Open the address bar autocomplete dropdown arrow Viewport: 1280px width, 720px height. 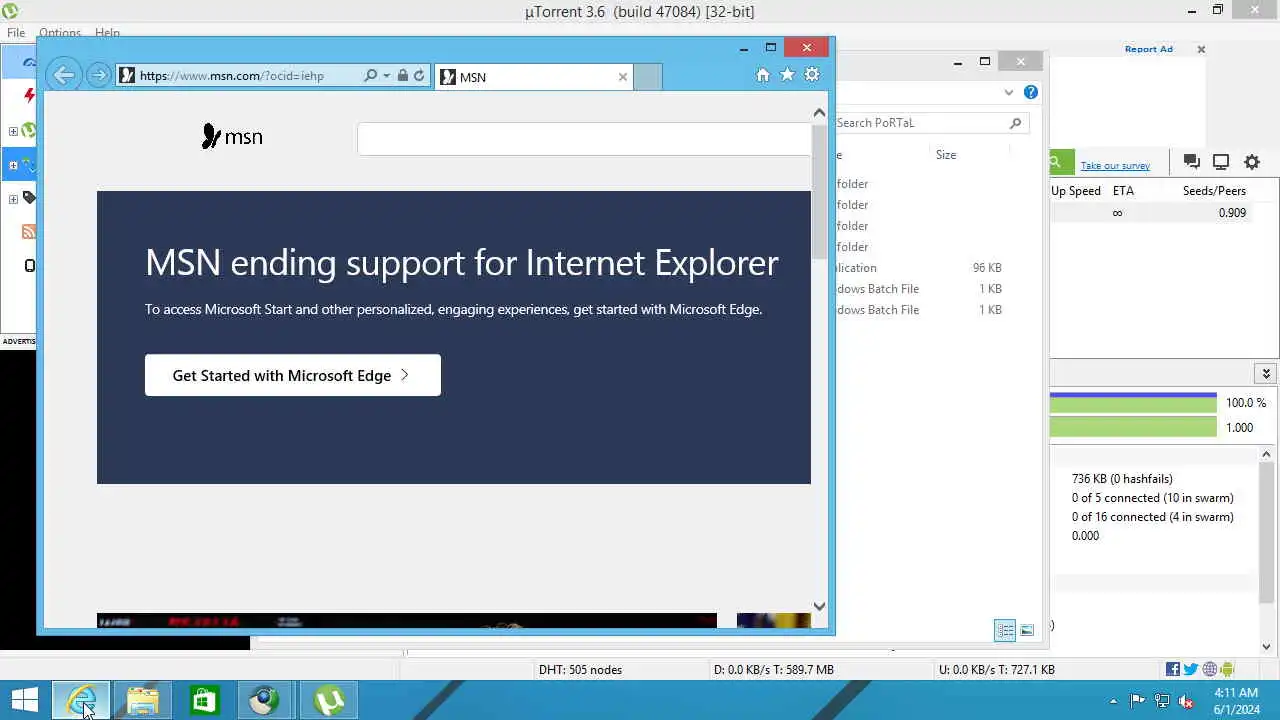point(386,75)
